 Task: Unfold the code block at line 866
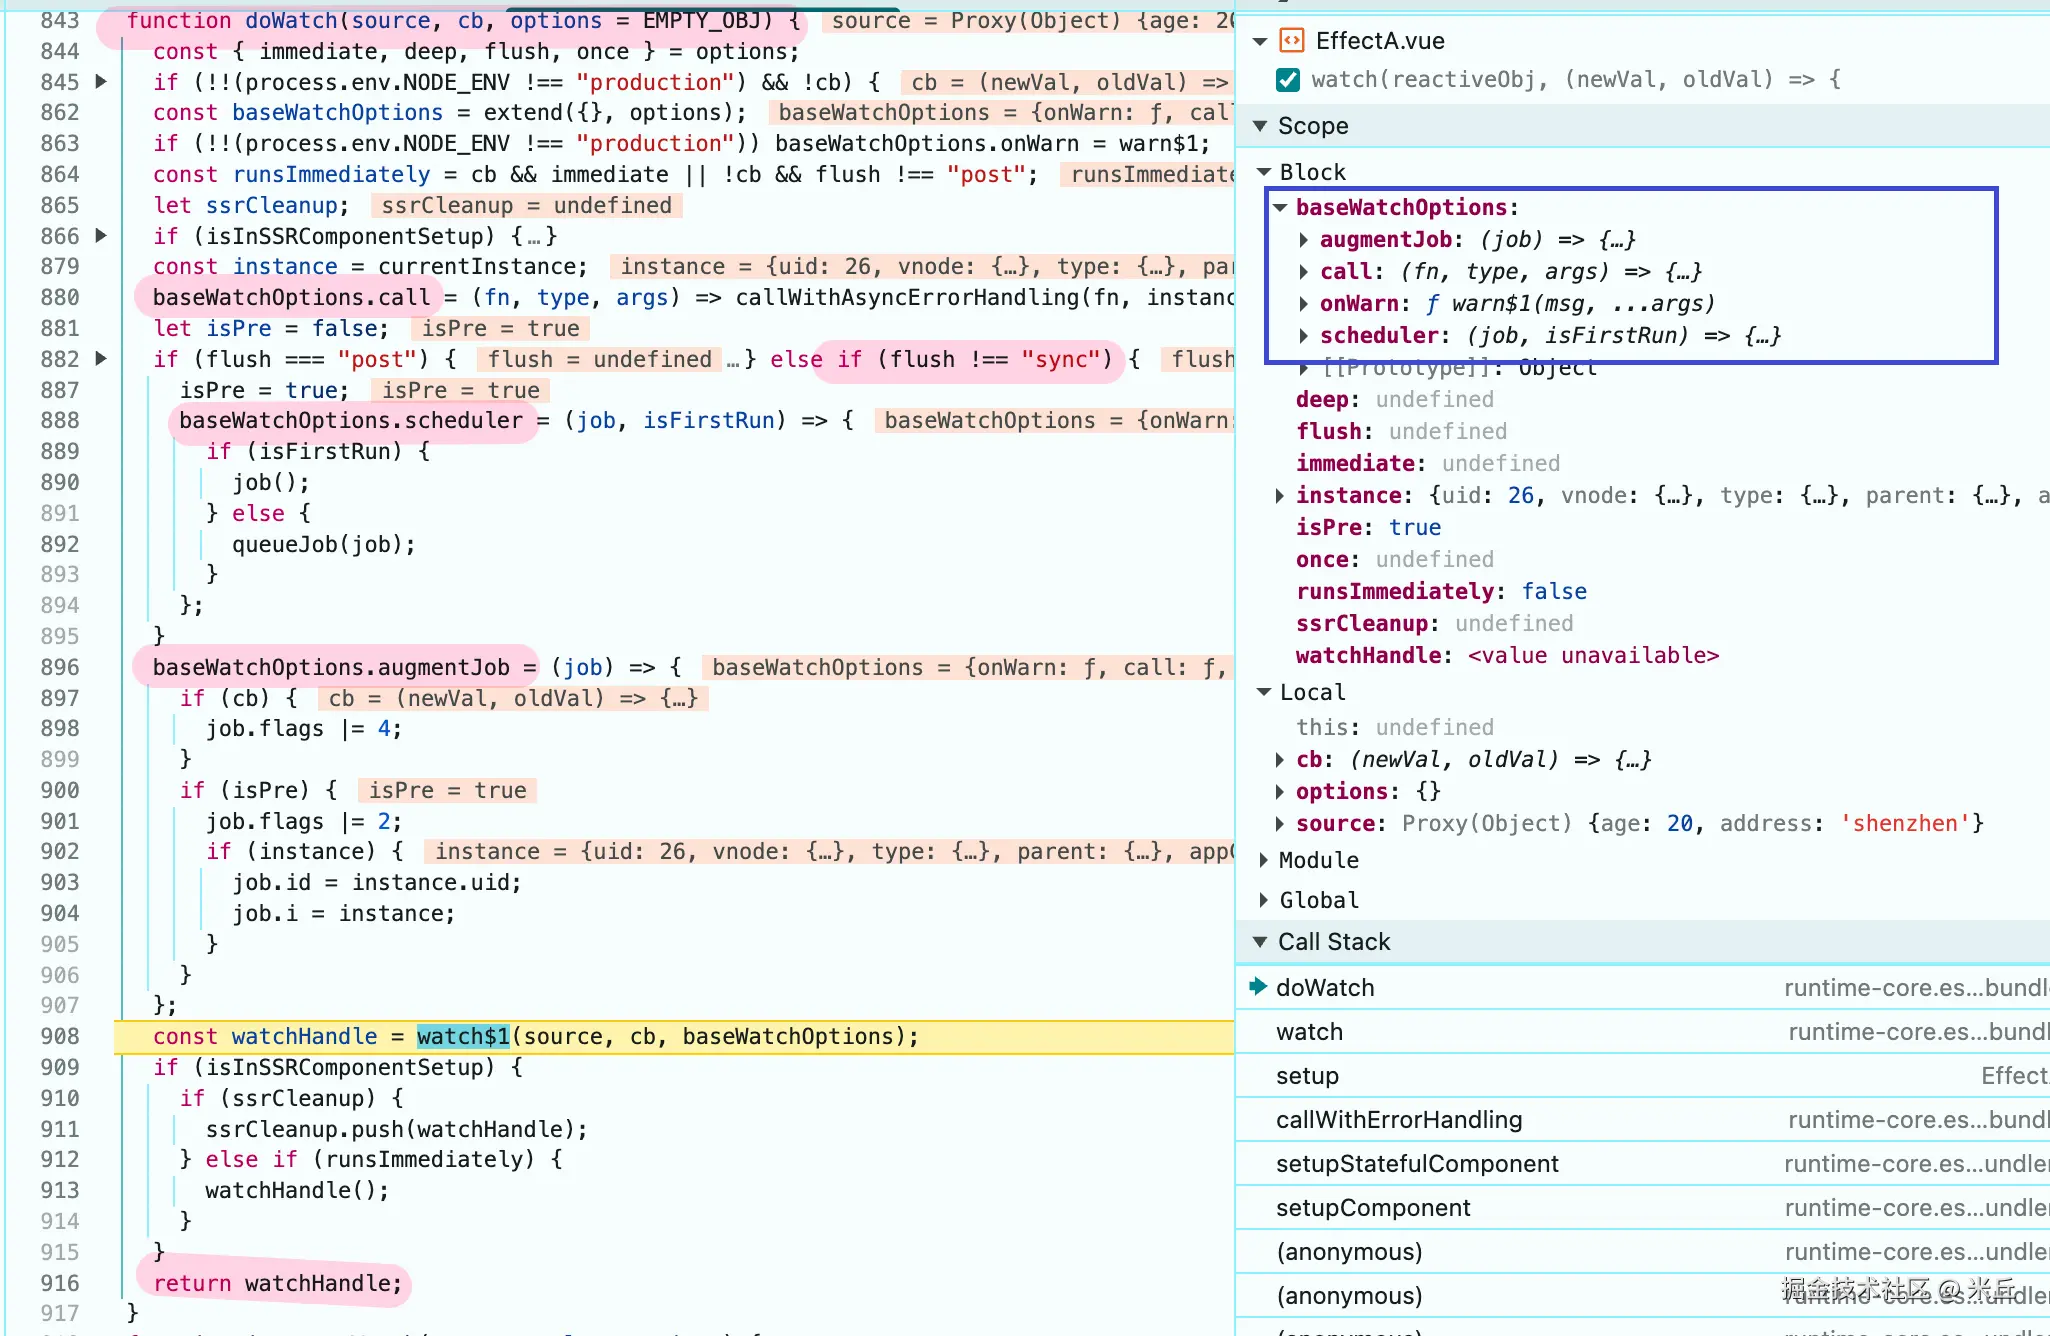(101, 236)
